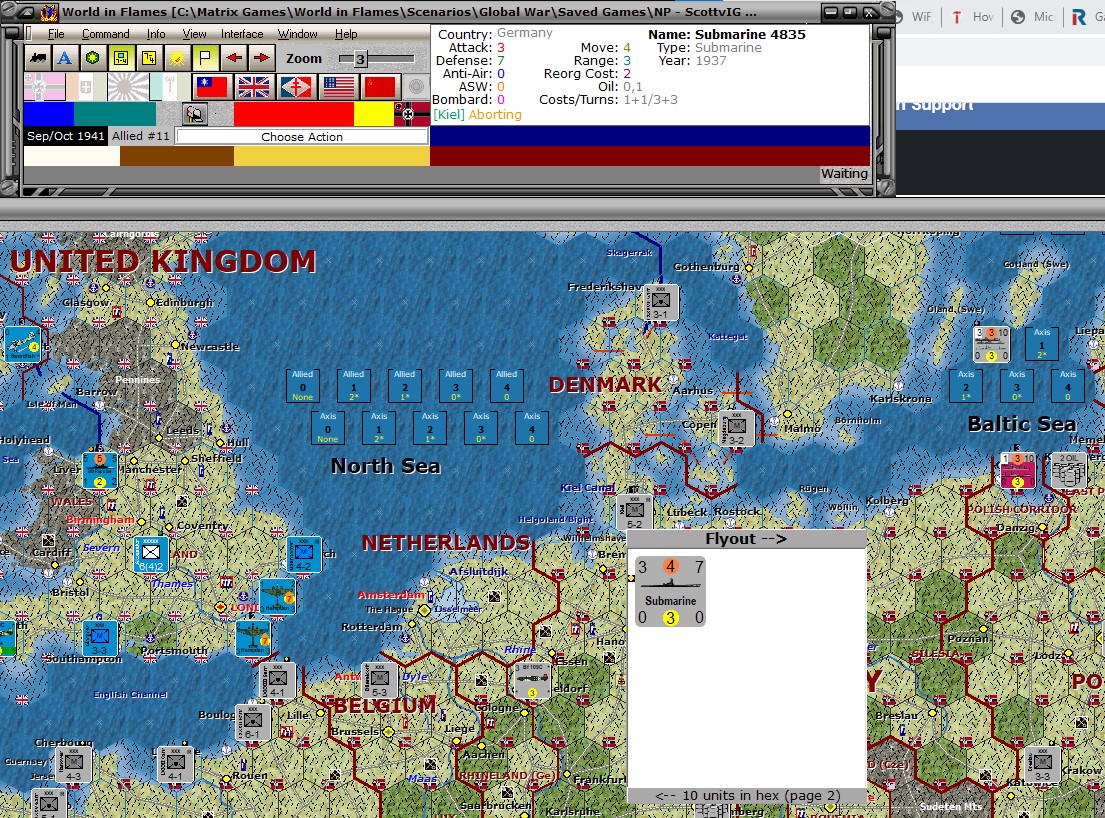
Task: Click the Allied #11 impulse label
Action: click(140, 136)
